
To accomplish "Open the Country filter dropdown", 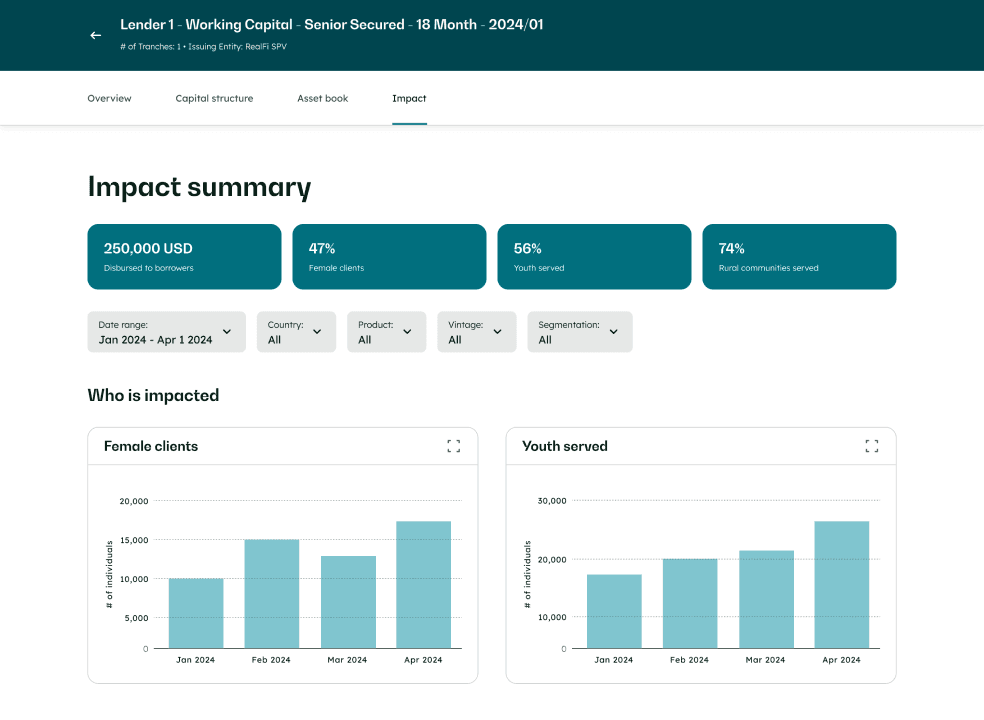I will tap(296, 332).
